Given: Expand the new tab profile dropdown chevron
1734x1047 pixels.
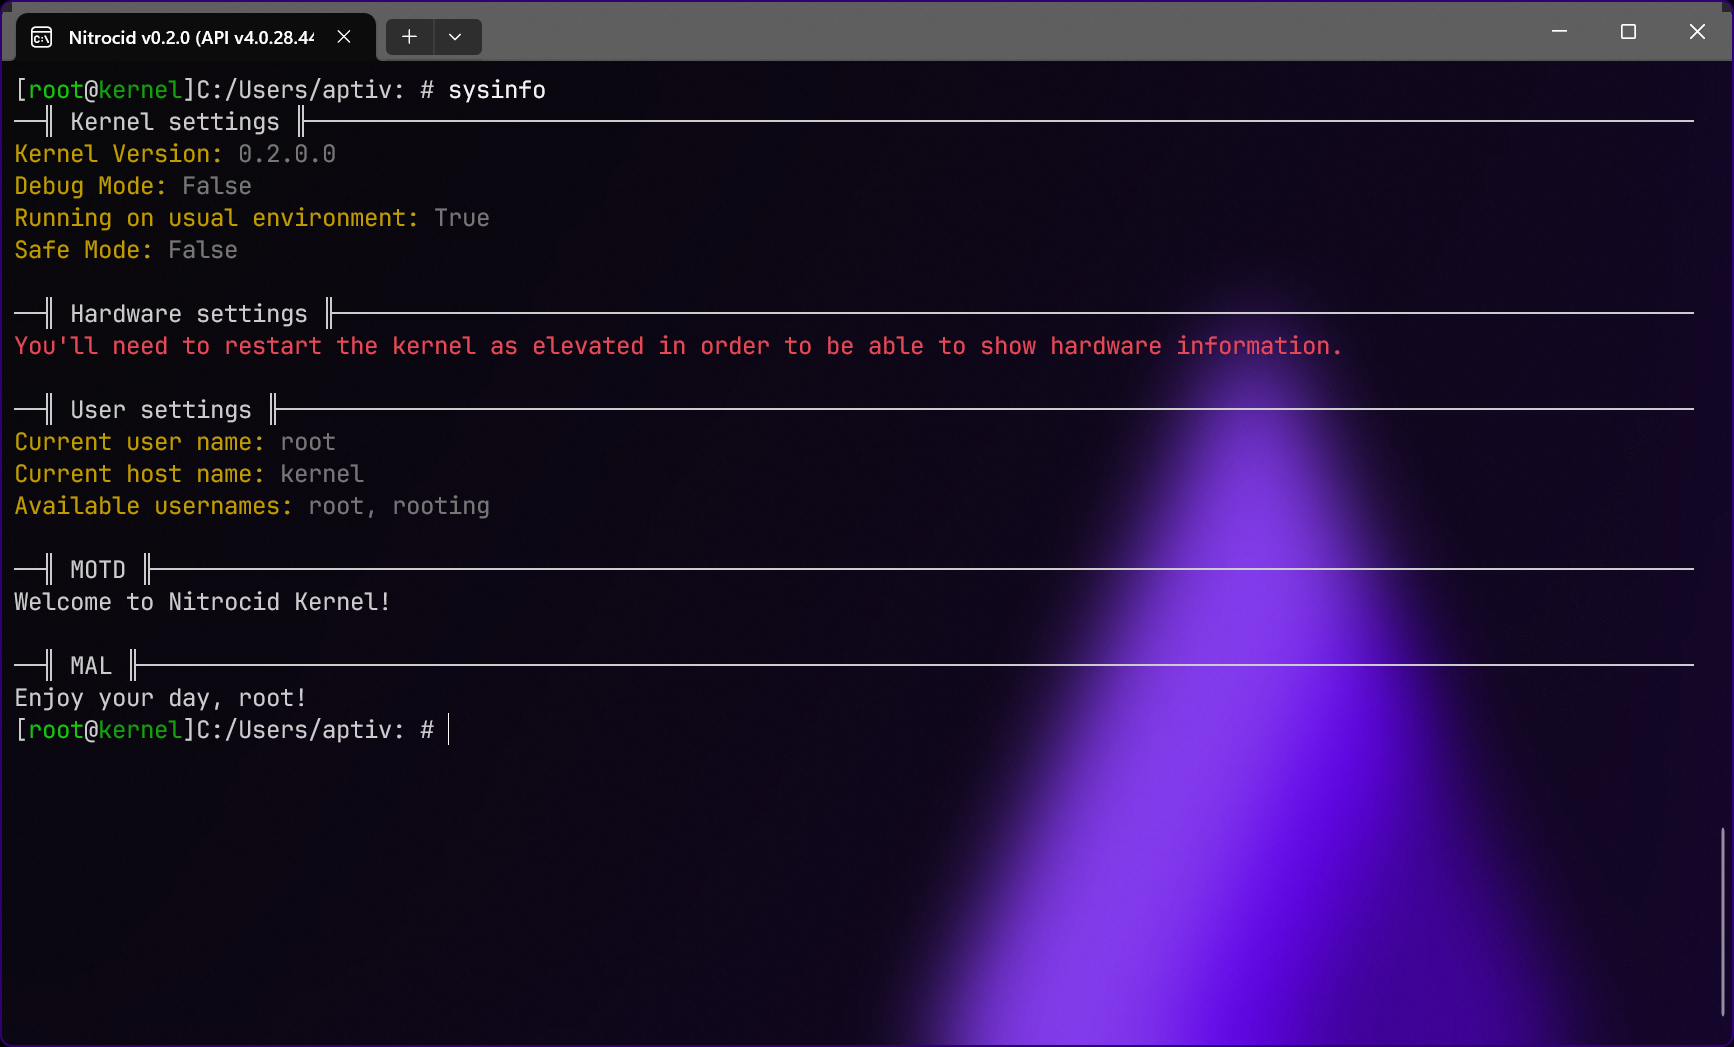Looking at the screenshot, I should point(455,37).
